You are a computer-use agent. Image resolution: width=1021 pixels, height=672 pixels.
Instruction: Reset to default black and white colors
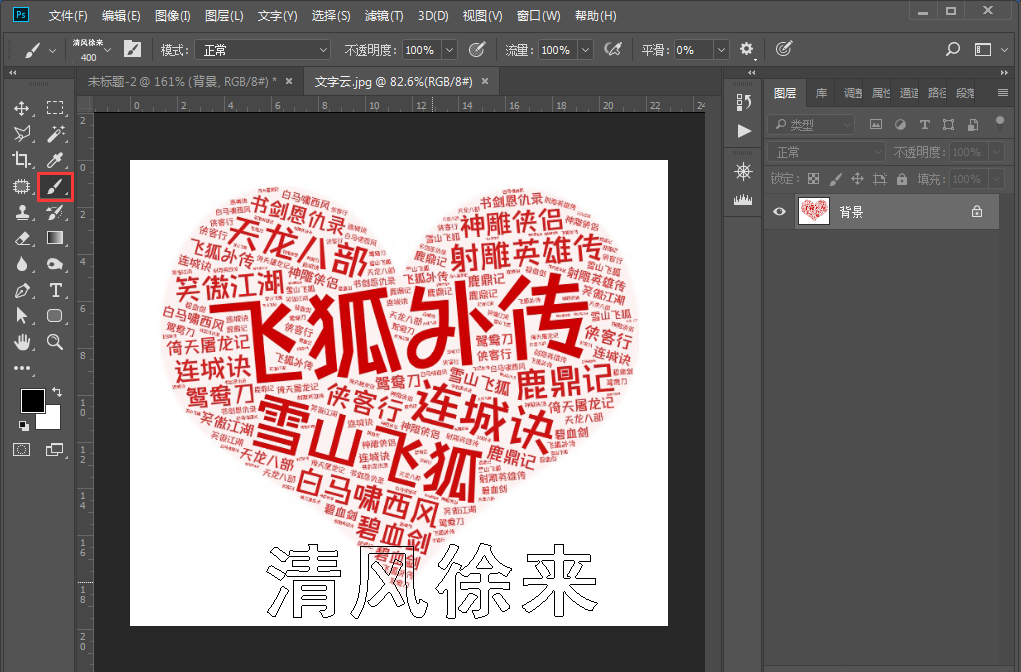[x=24, y=425]
